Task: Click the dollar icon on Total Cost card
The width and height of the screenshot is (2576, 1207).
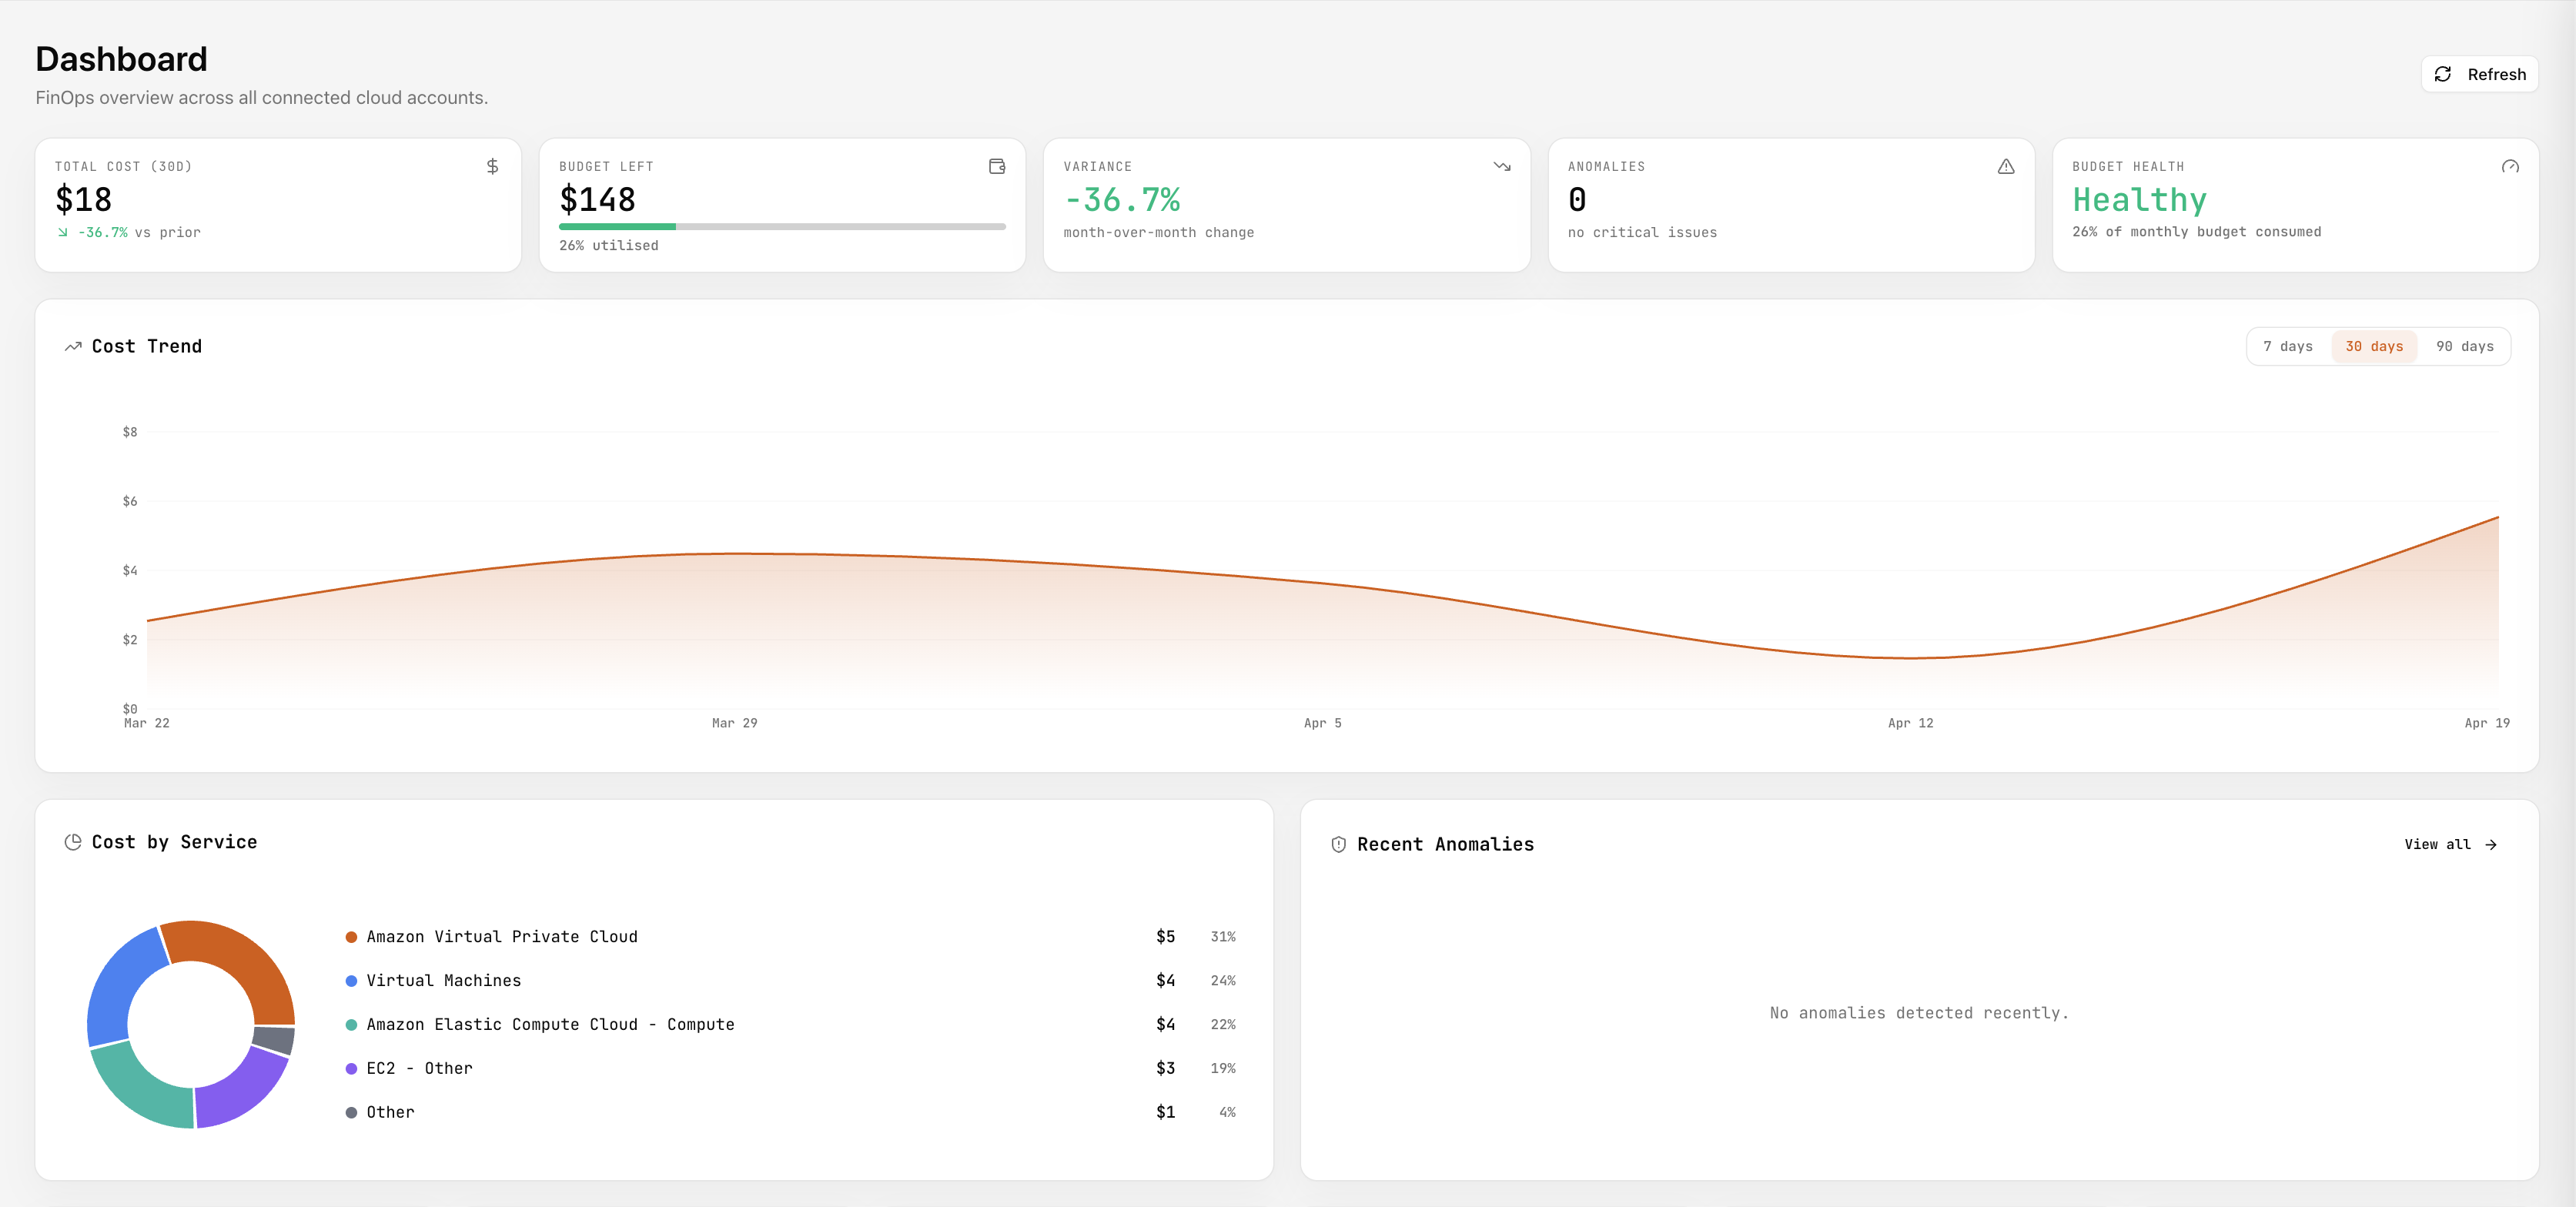Action: coord(492,166)
